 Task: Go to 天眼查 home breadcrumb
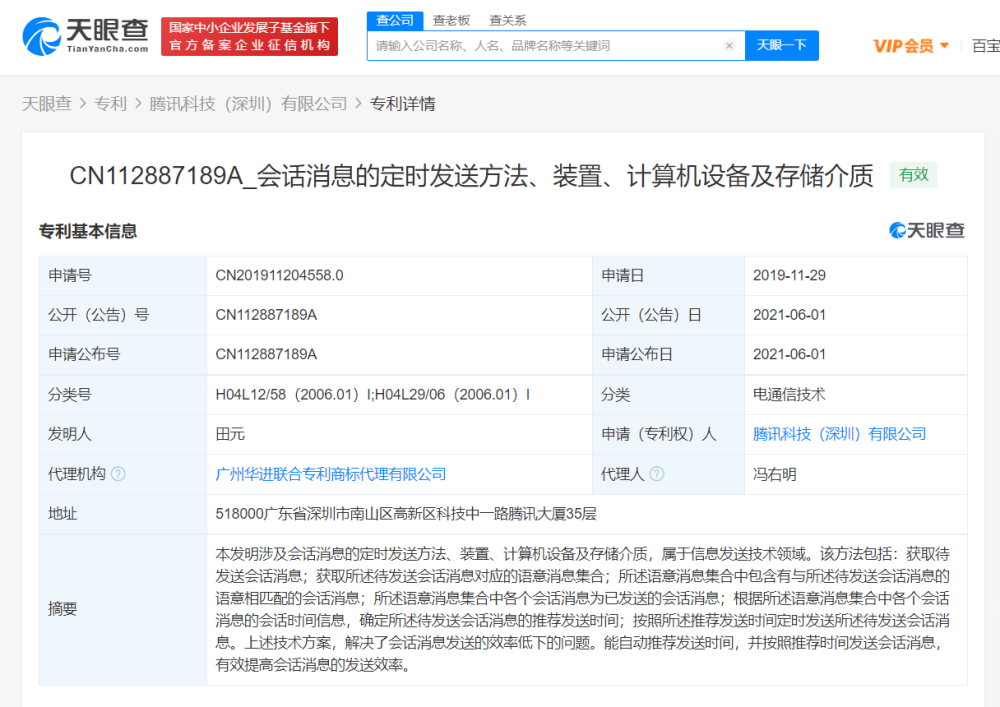click(x=47, y=104)
